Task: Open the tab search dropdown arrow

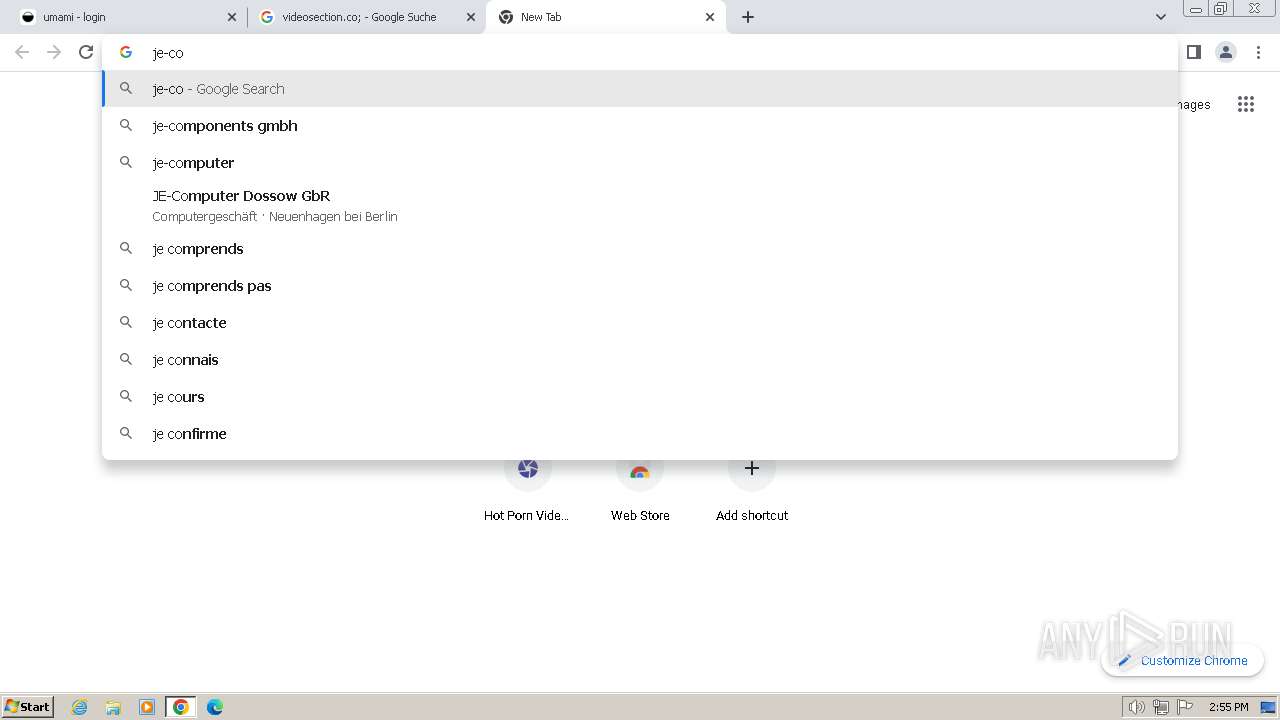Action: pyautogui.click(x=1161, y=17)
